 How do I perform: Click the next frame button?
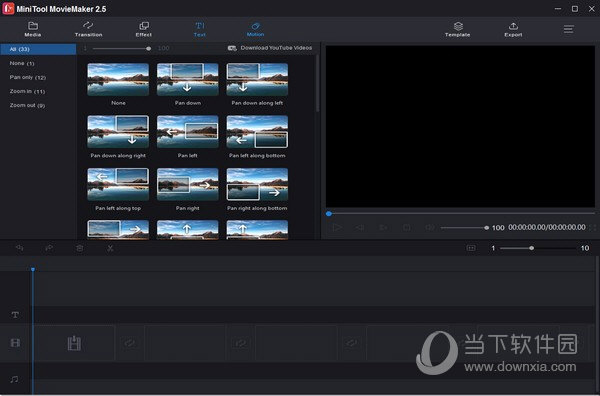coord(383,228)
